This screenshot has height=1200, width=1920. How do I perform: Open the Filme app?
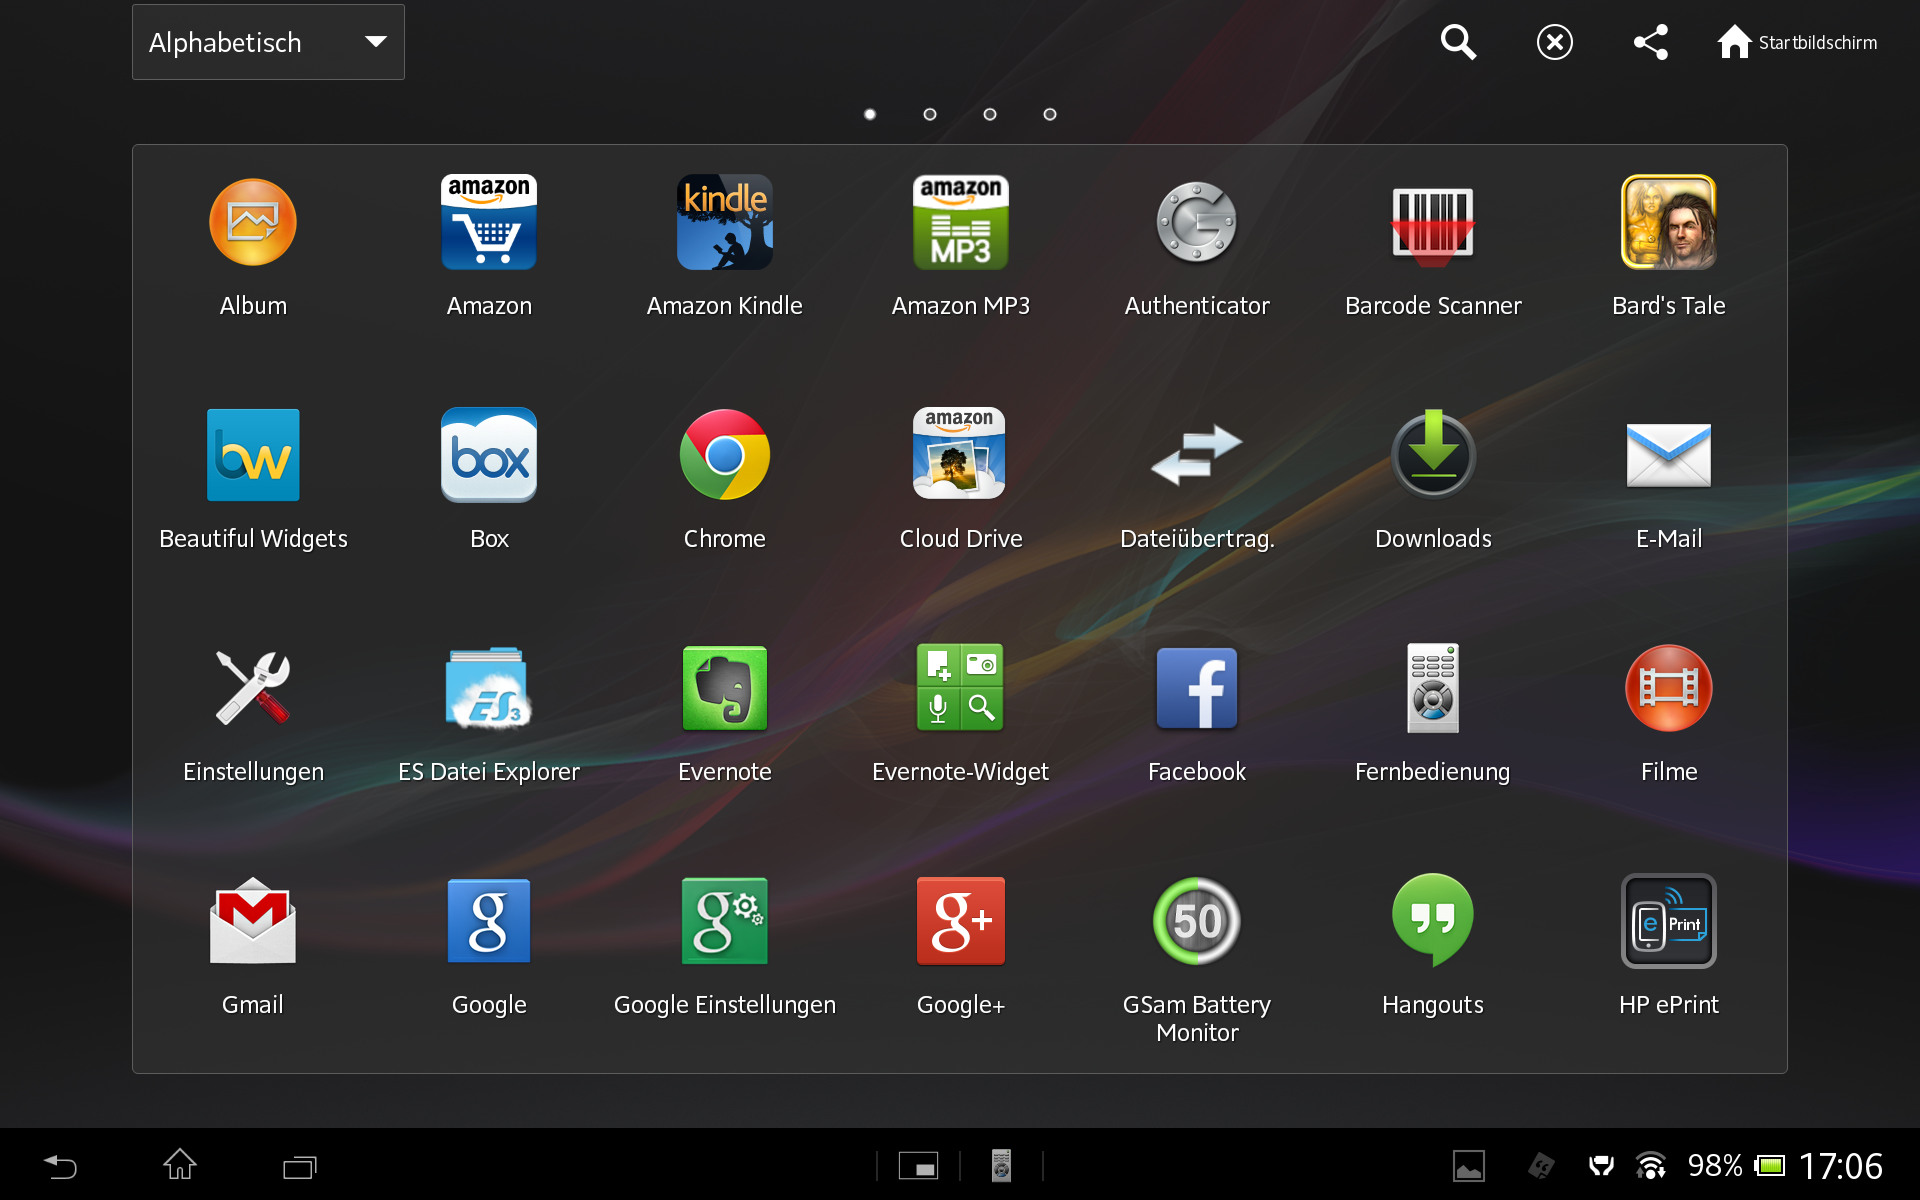click(x=1669, y=688)
